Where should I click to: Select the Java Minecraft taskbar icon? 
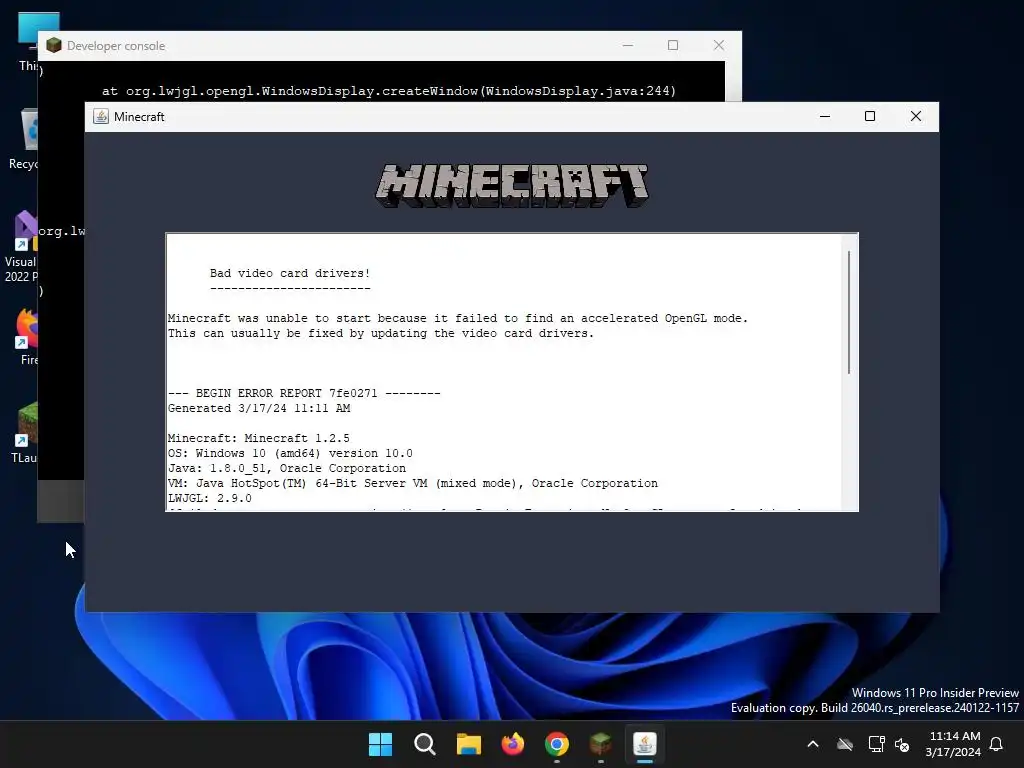pos(645,744)
